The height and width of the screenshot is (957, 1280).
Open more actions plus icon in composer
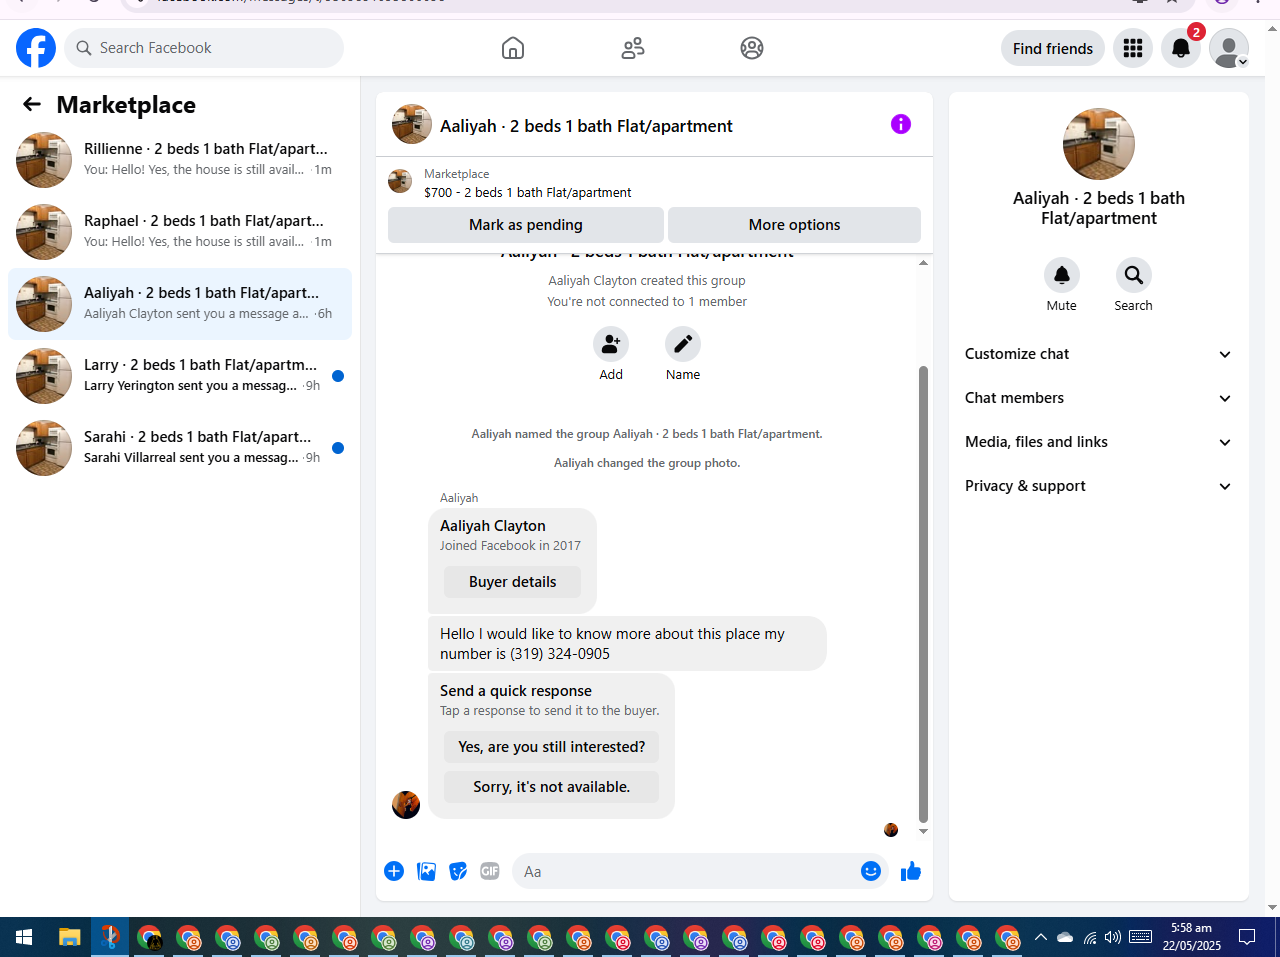tap(394, 871)
